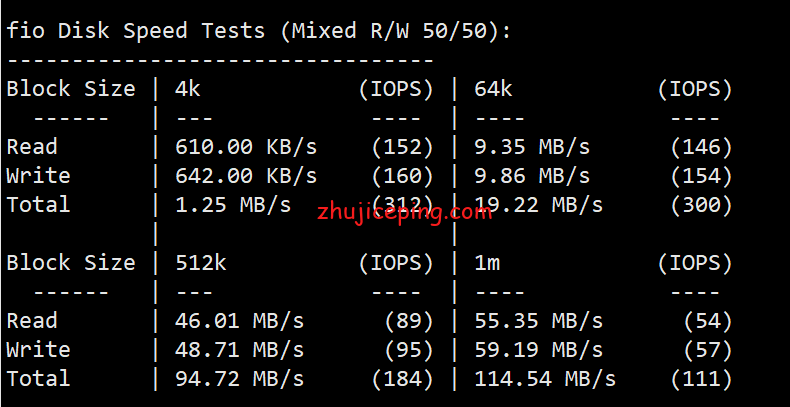
Task: Select the 114.54 MB/s total value
Action: point(545,379)
